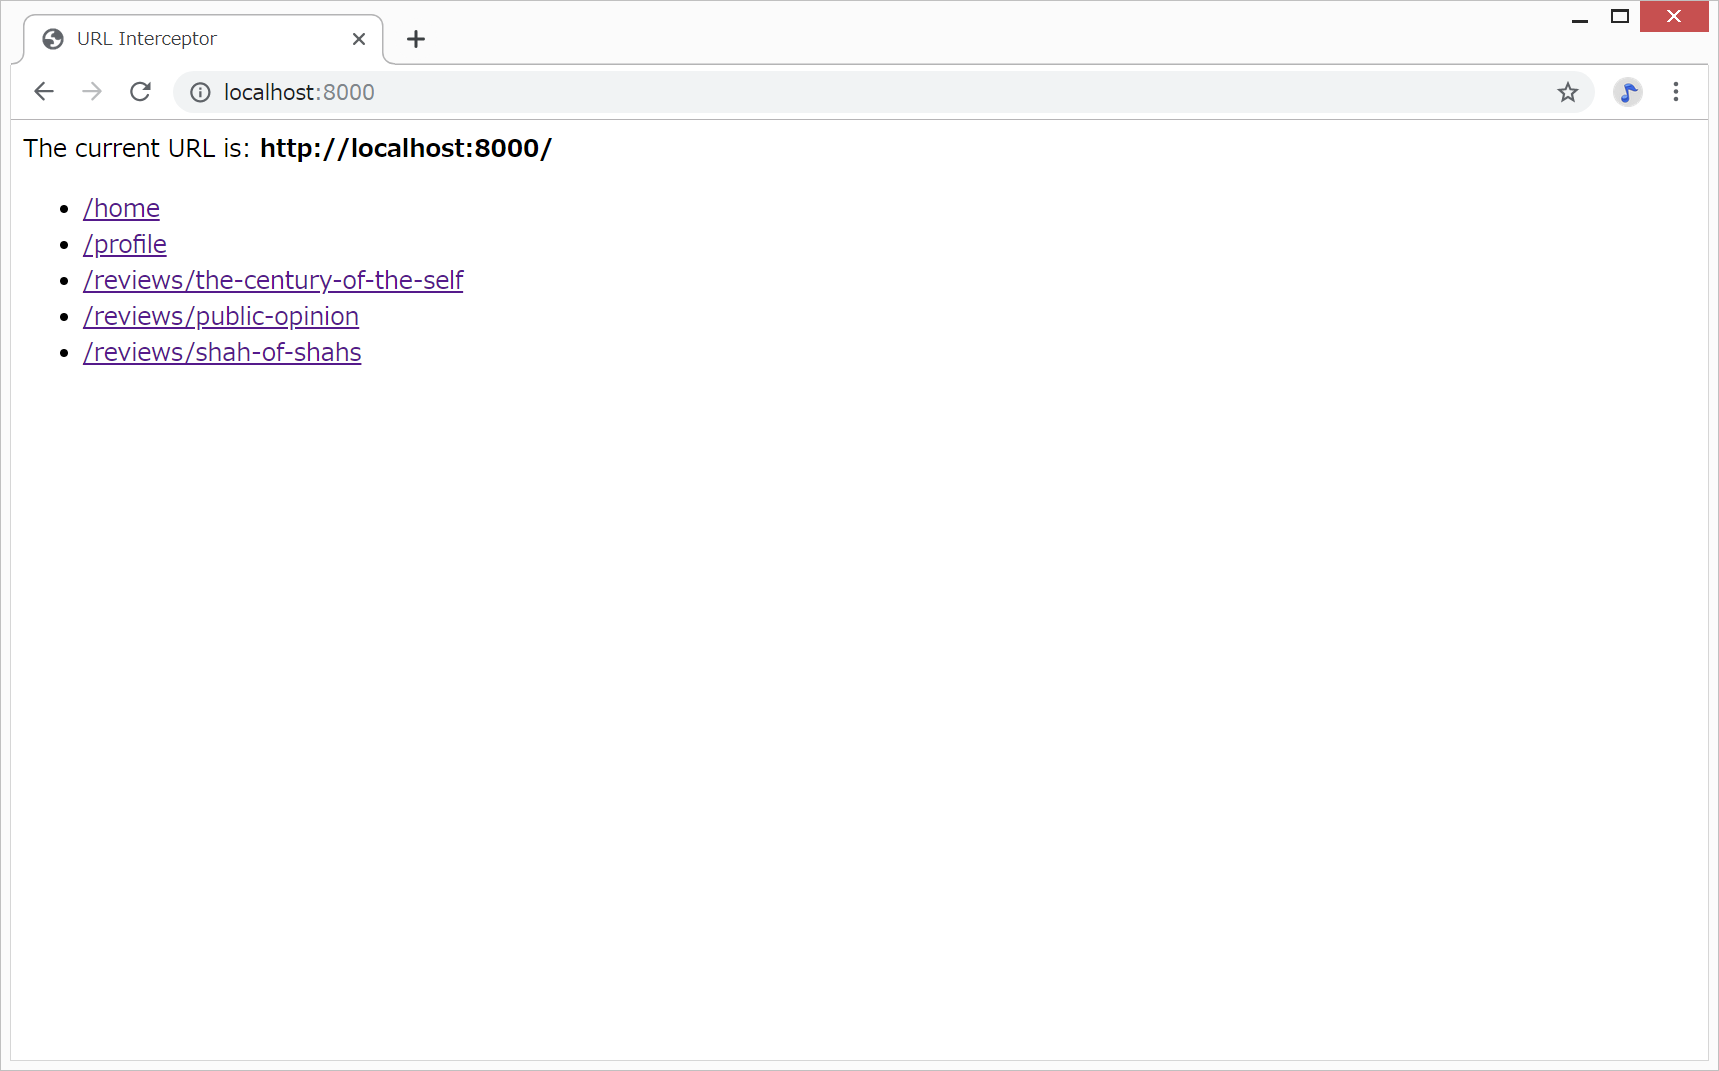Close the URL Interceptor tab
The width and height of the screenshot is (1719, 1071).
click(359, 39)
